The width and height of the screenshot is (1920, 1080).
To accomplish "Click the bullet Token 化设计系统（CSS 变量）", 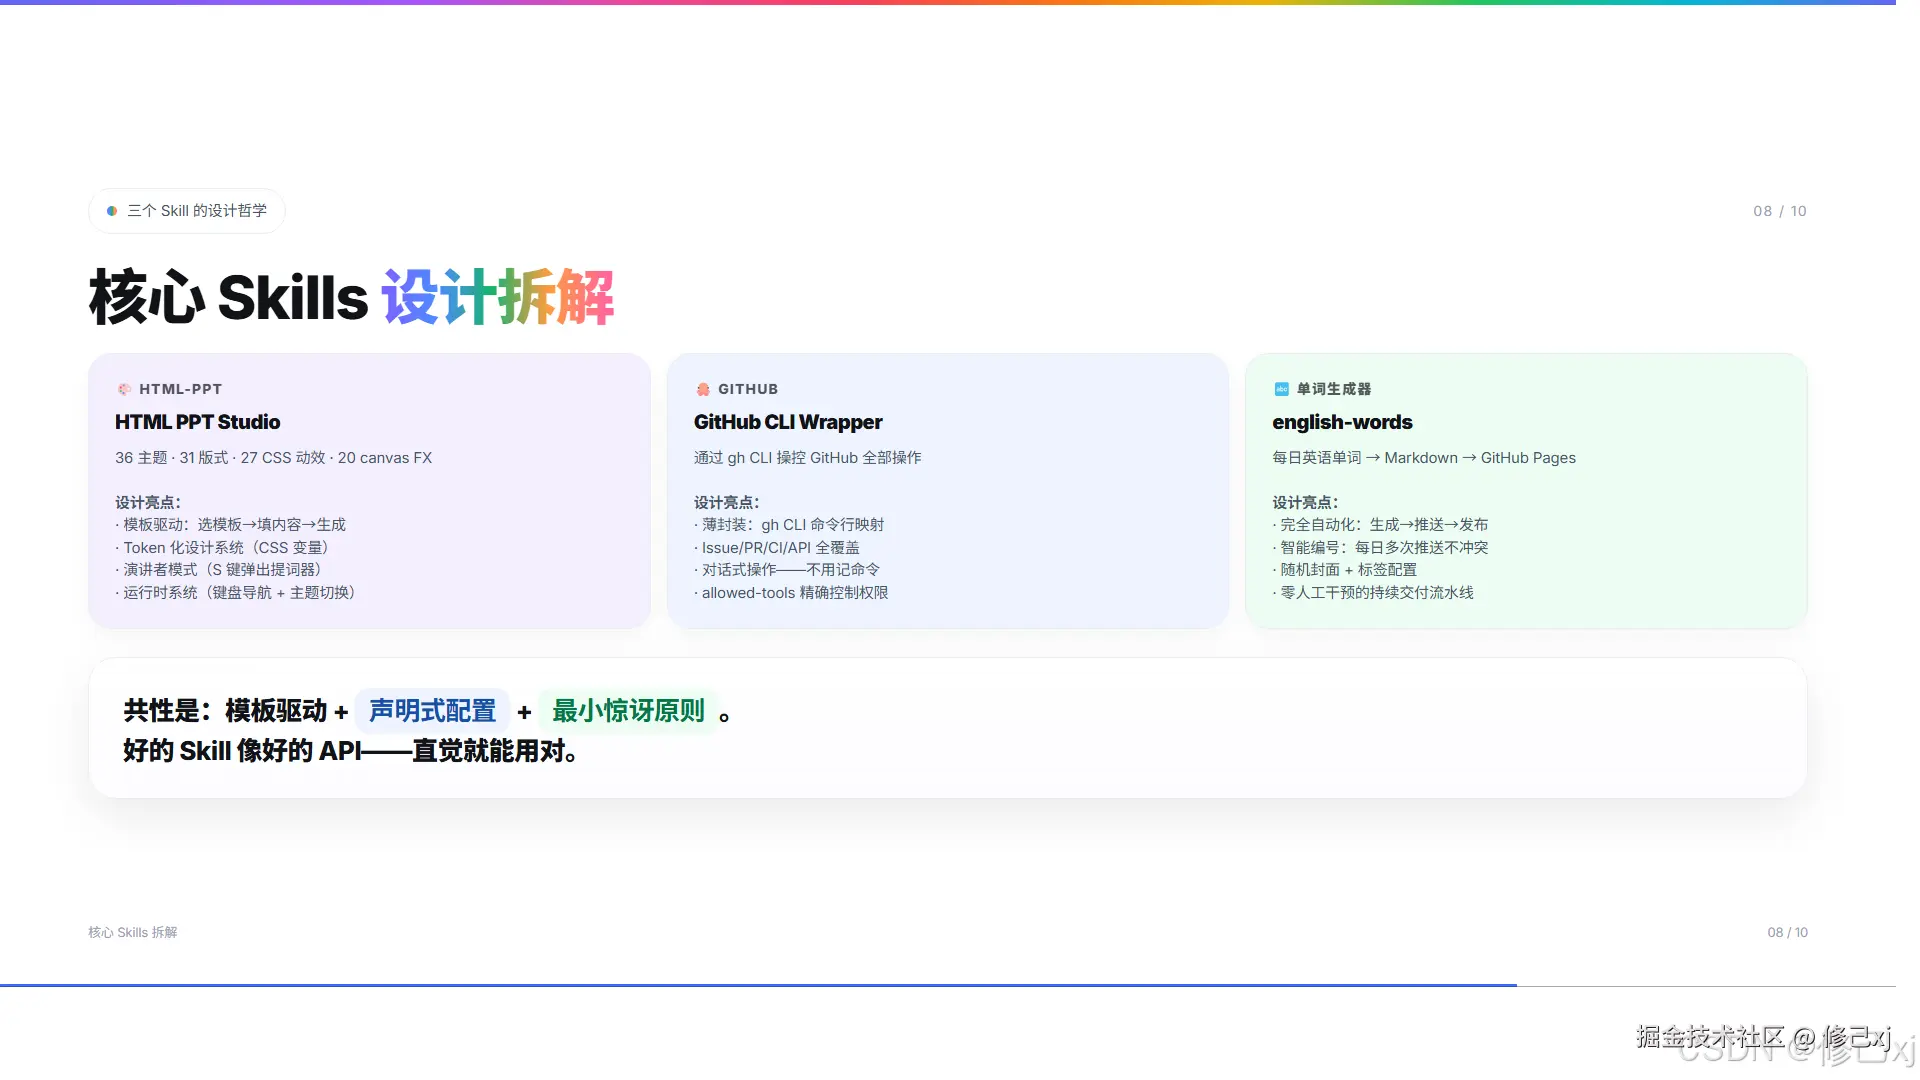I will [x=225, y=548].
